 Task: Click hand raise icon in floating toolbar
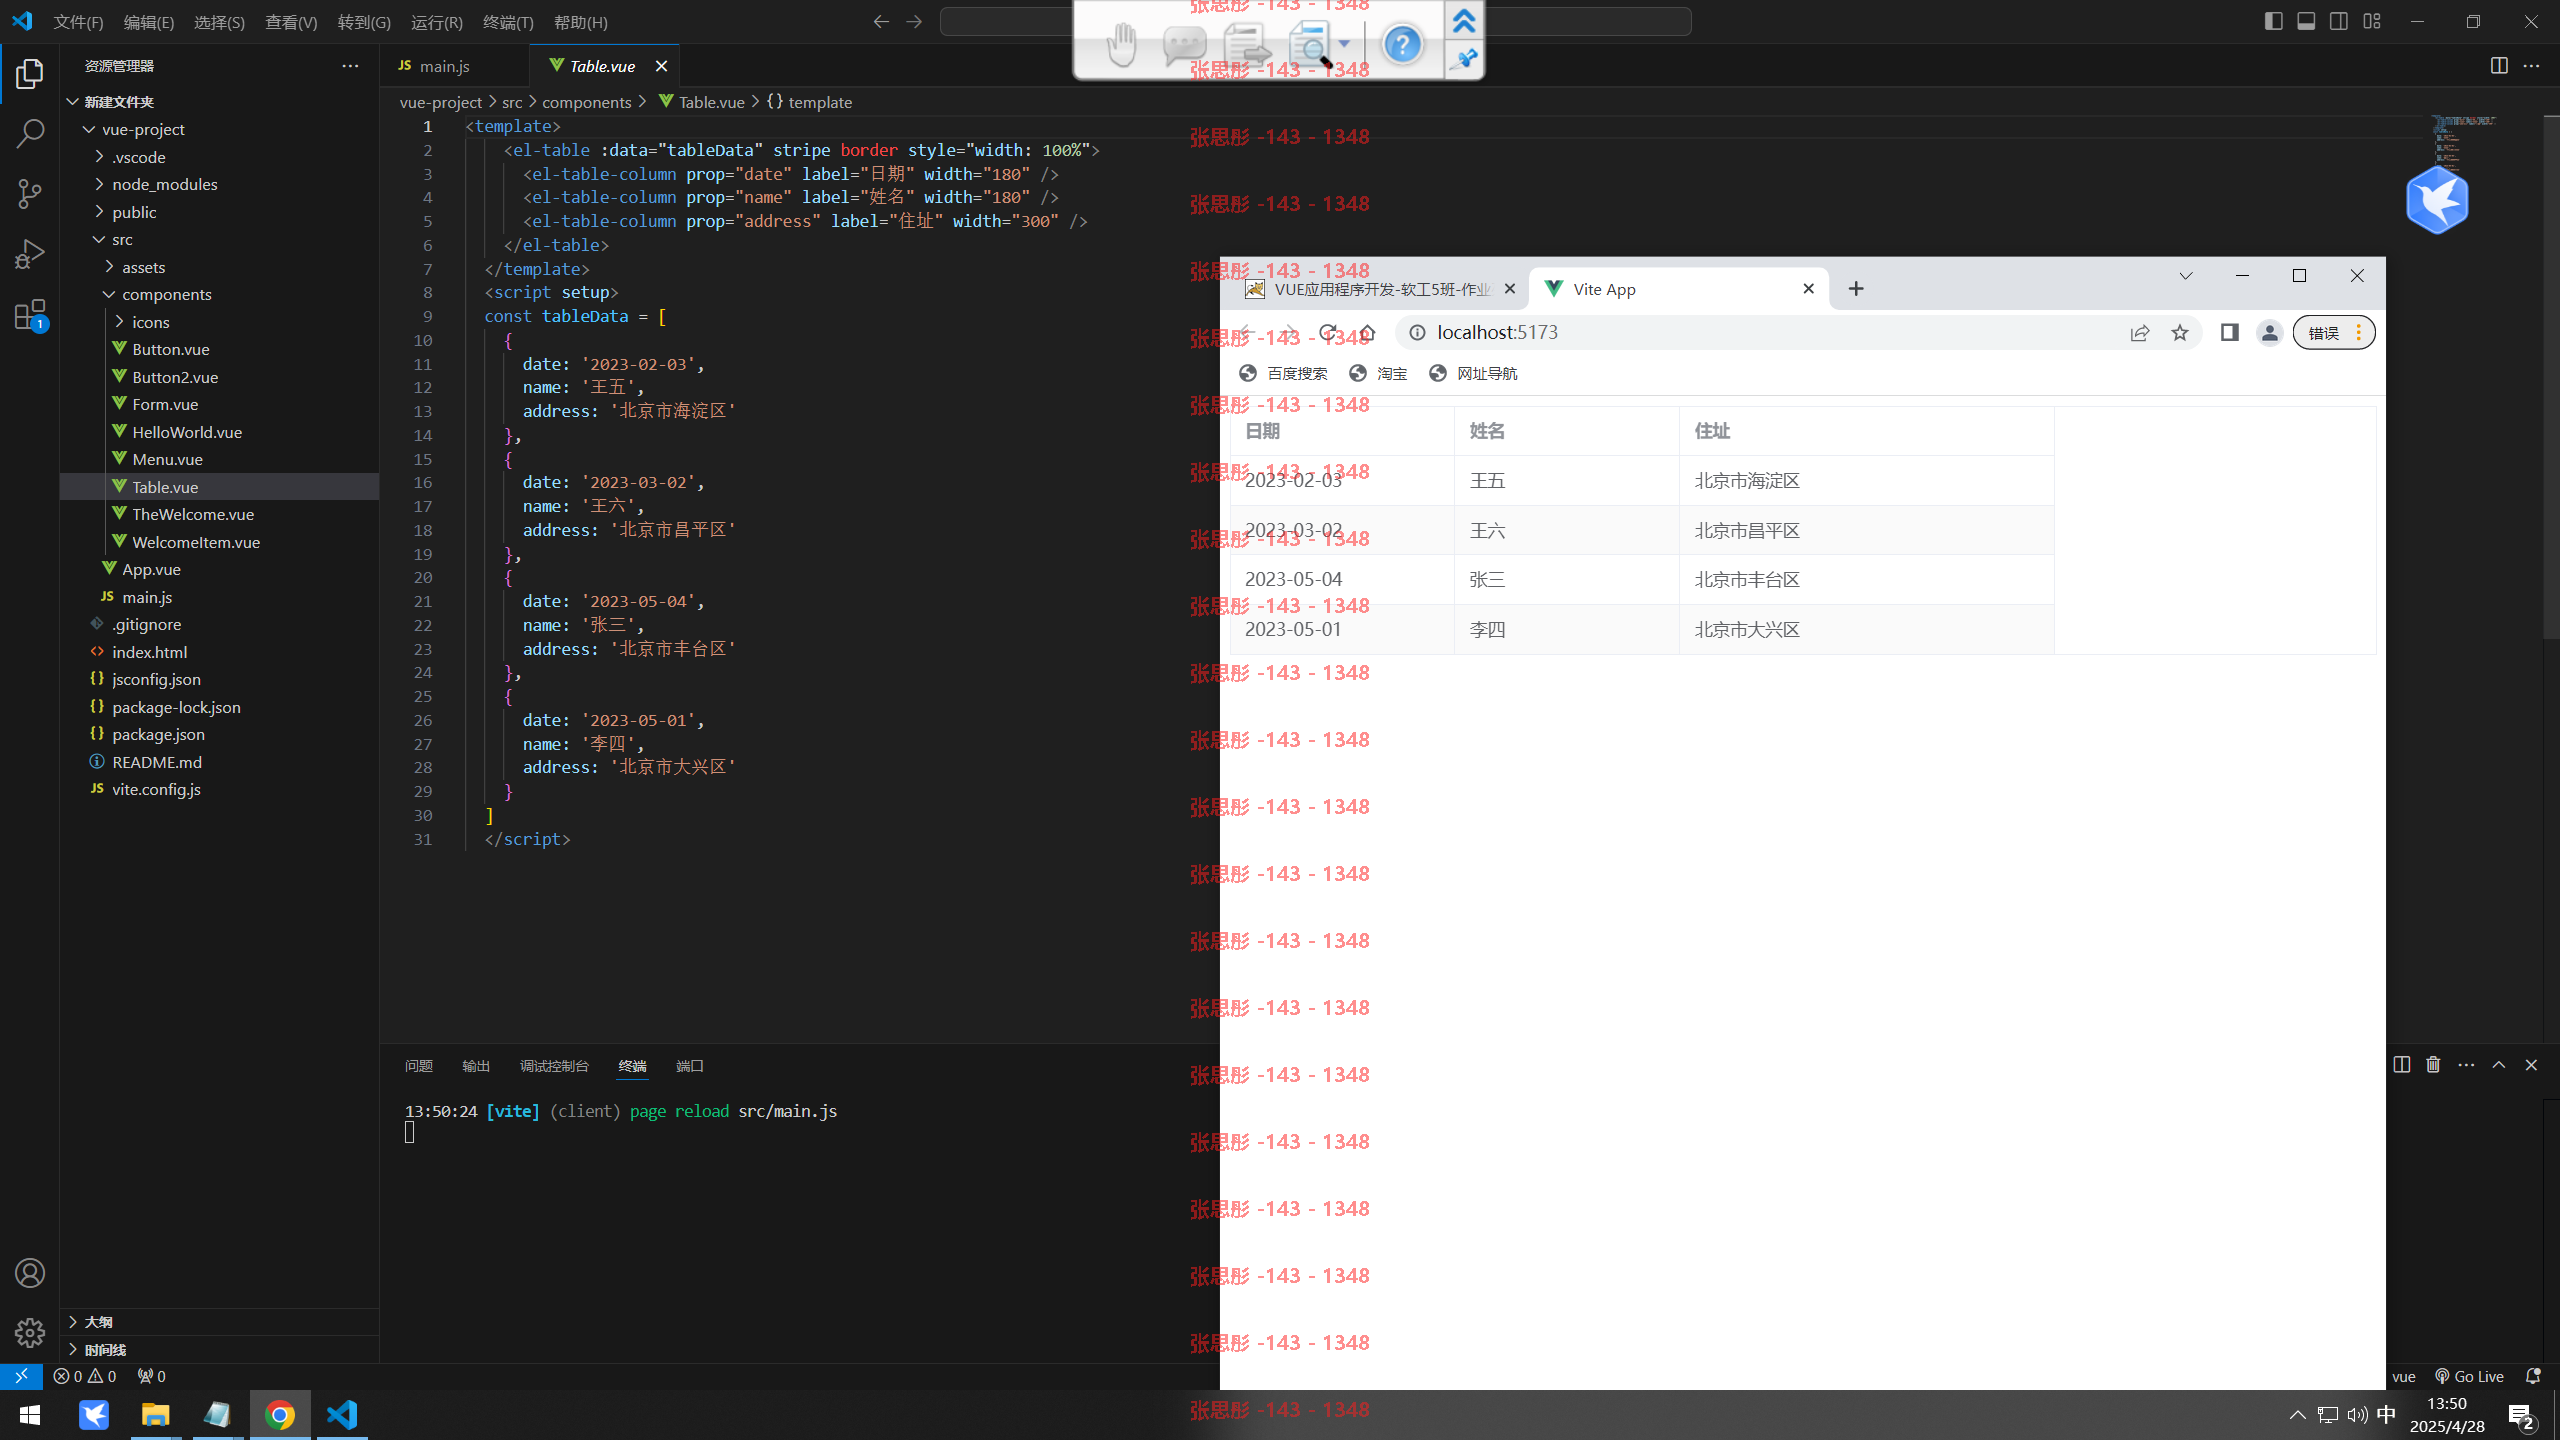1123,44
